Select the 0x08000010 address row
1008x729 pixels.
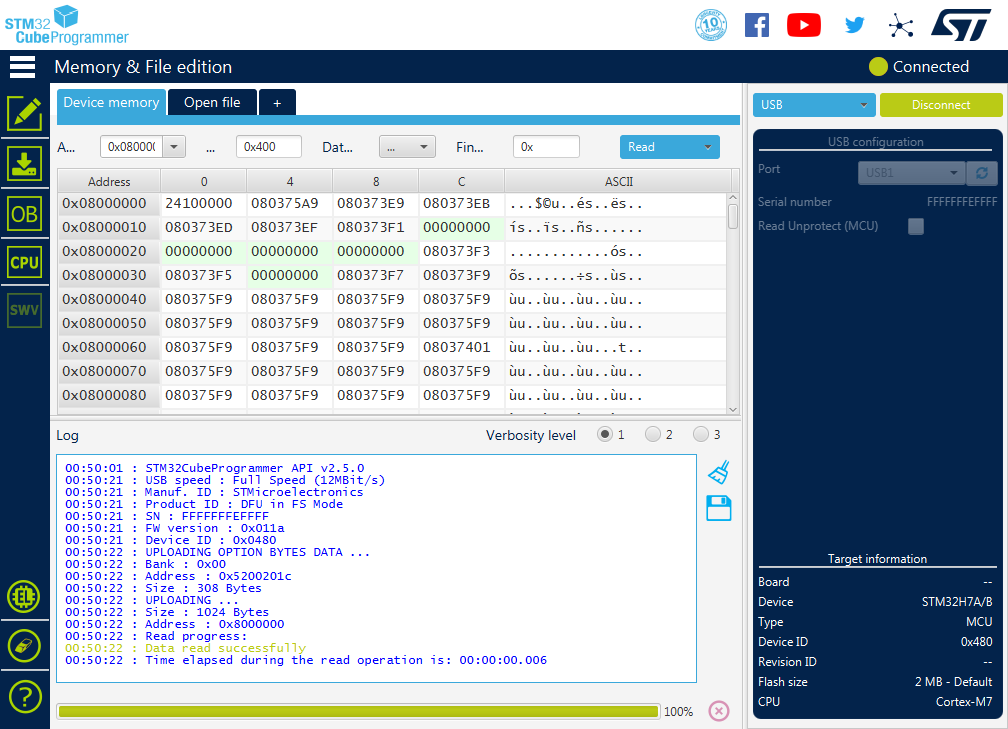tap(109, 228)
